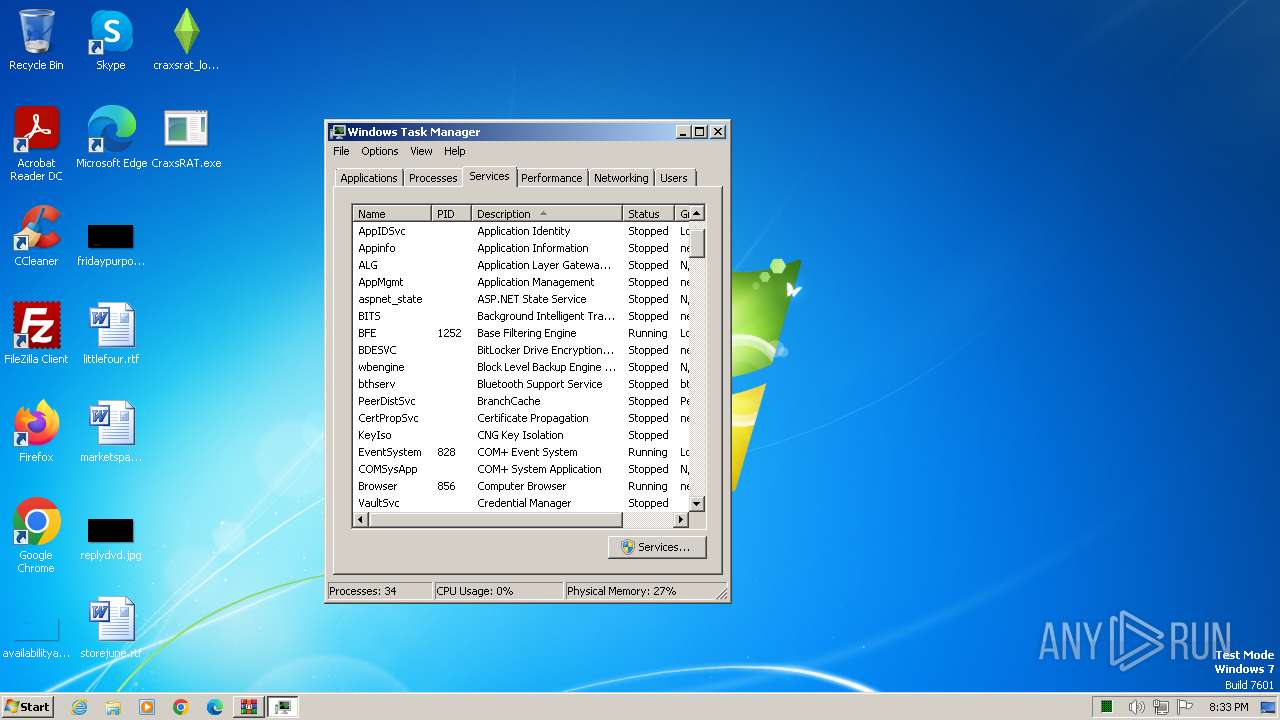This screenshot has height=720, width=1280.
Task: Select the aspnet_state service row
Action: coord(521,299)
